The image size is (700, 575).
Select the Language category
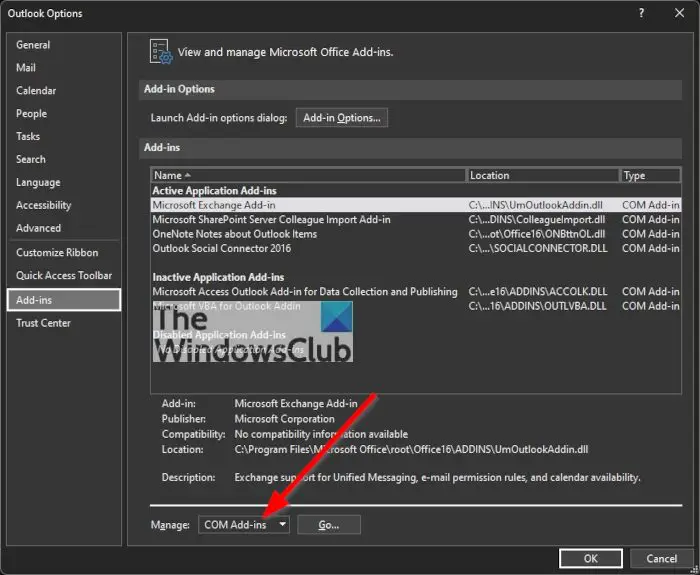pyautogui.click(x=38, y=182)
